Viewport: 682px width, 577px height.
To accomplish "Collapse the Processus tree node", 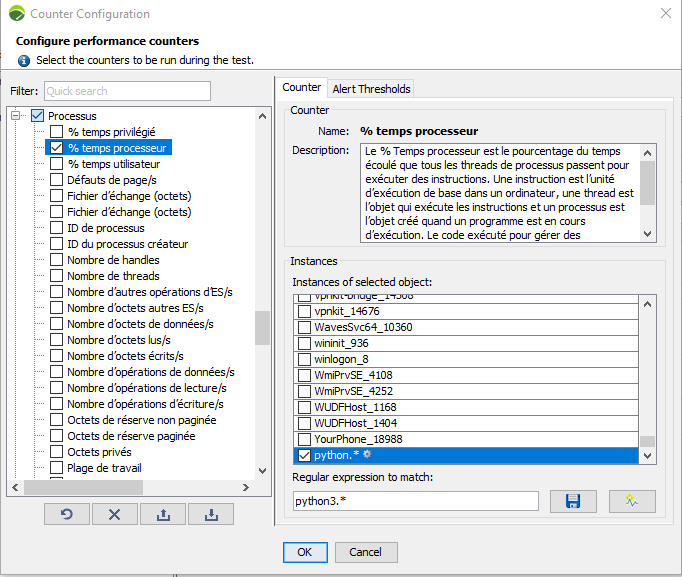I will tap(17, 116).
